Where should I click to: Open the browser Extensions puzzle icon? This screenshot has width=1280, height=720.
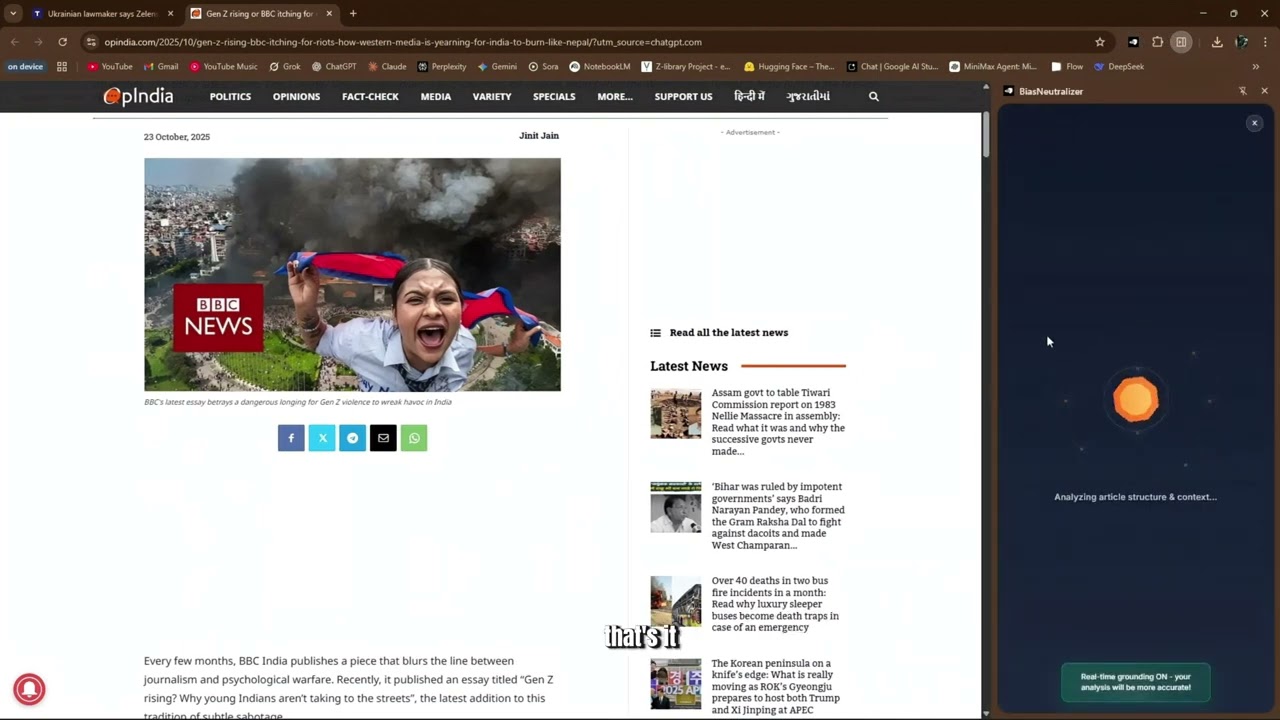click(1157, 42)
